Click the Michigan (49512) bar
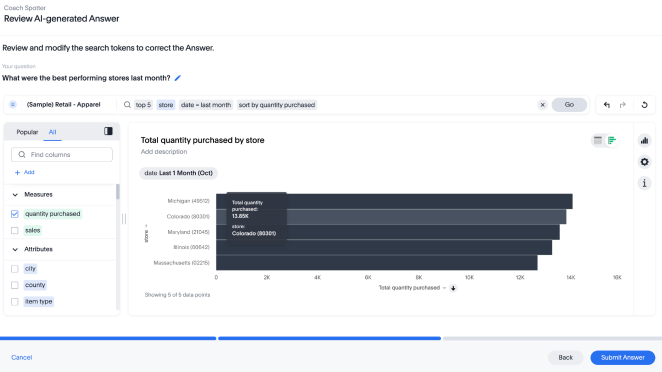The width and height of the screenshot is (662, 372). pos(394,201)
